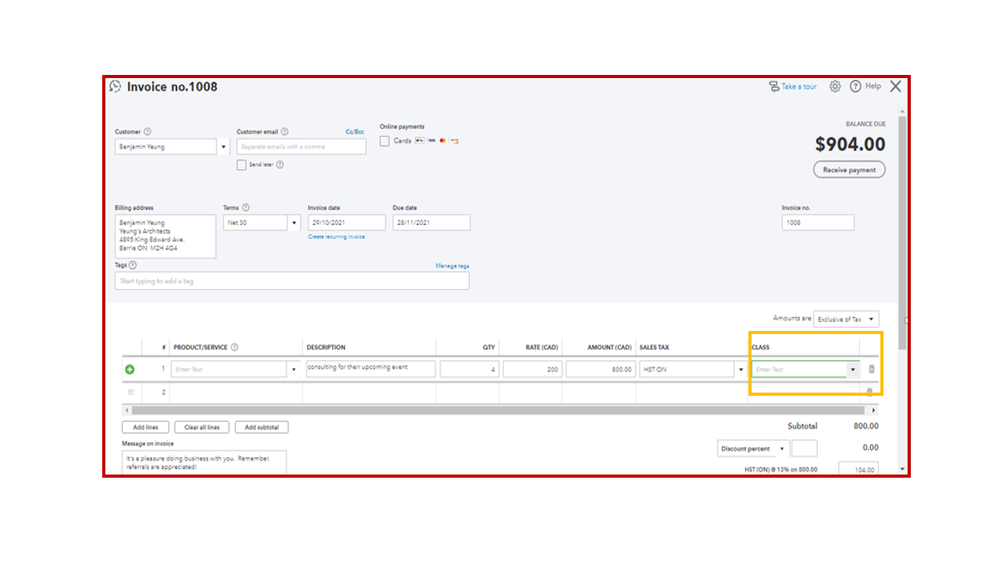This screenshot has height=562, width=999.
Task: Expand the Product/Service dropdown on line 1
Action: click(x=294, y=370)
